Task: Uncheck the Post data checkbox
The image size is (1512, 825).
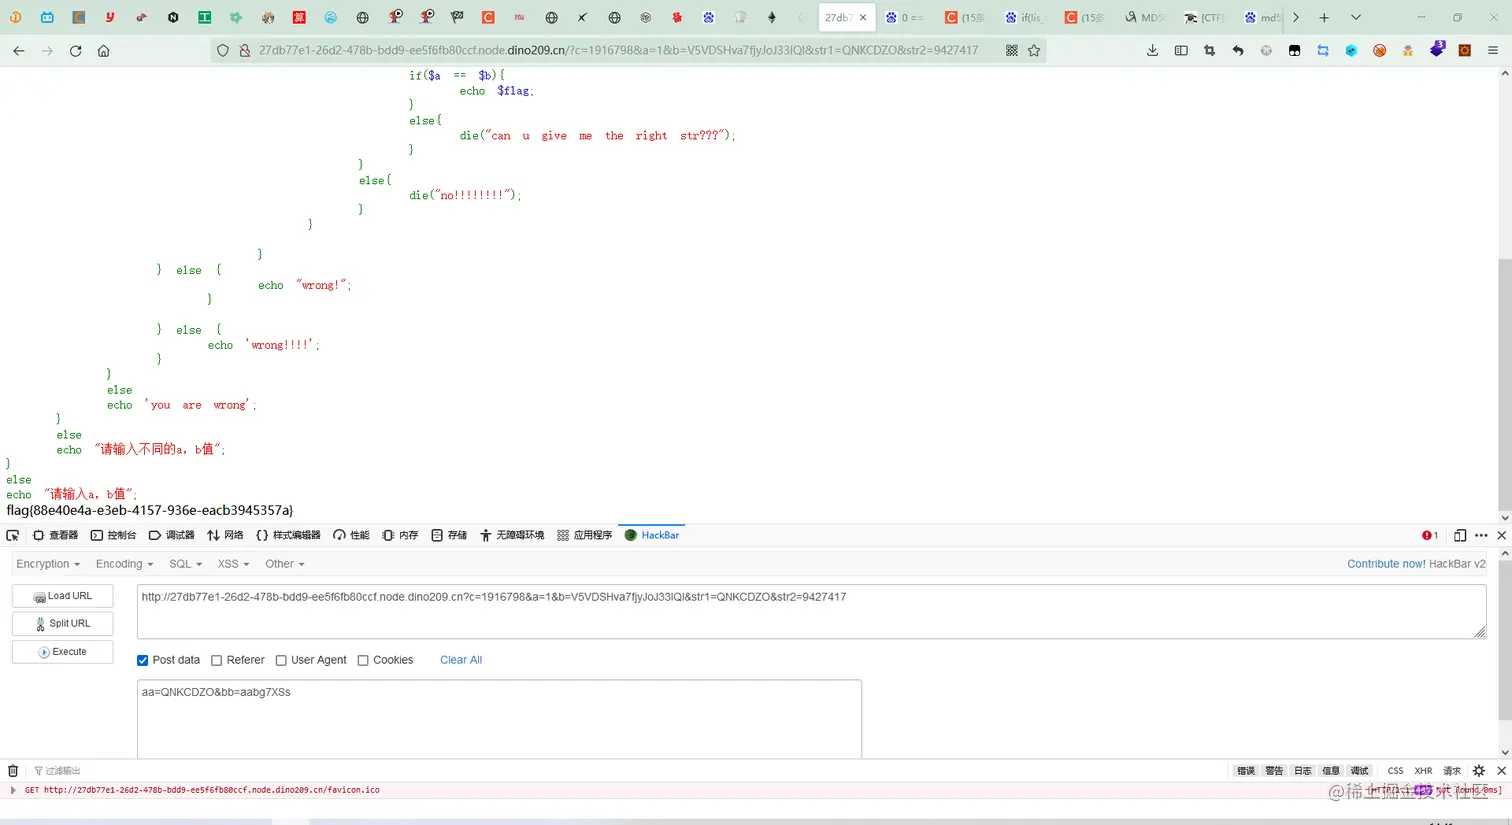Action: tap(142, 660)
